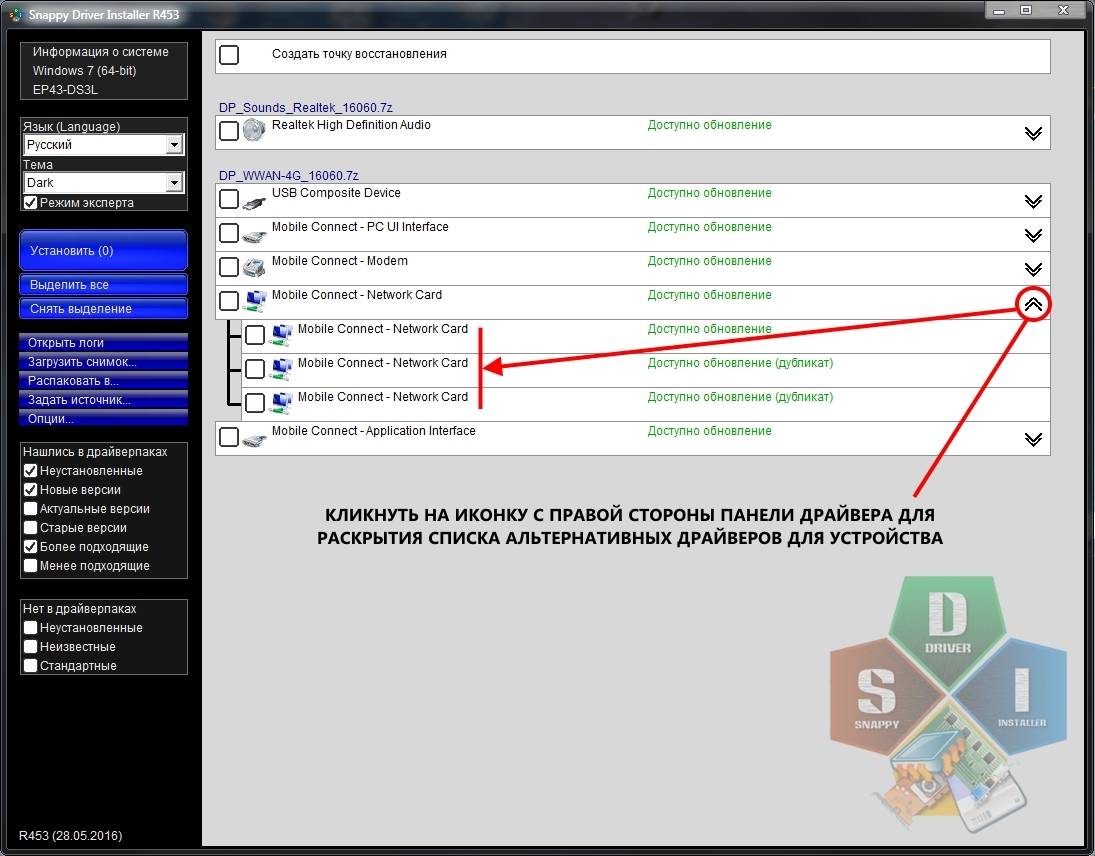Select 'Задать источник...'

pos(103,399)
